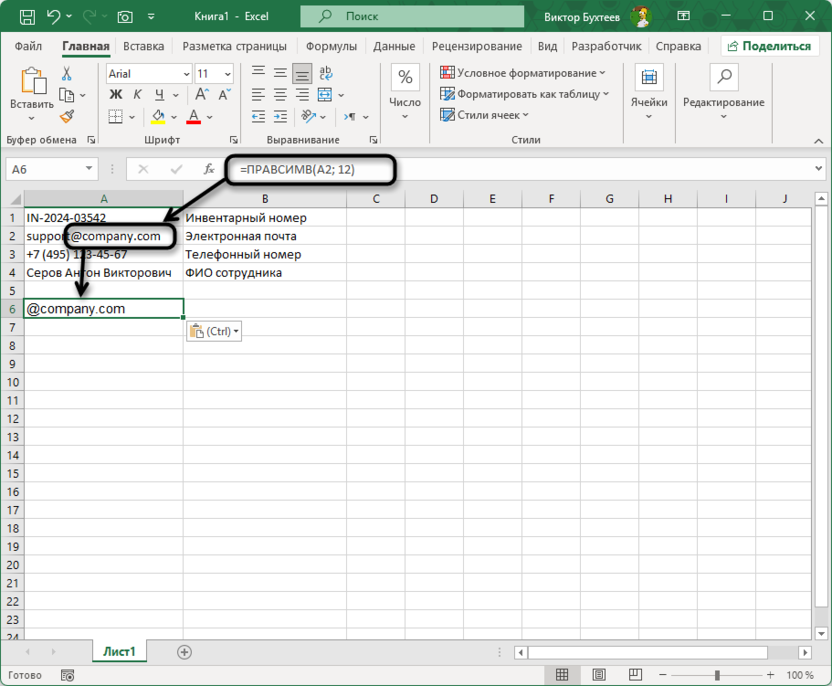Click the Ячейки cells icon

pyautogui.click(x=648, y=94)
